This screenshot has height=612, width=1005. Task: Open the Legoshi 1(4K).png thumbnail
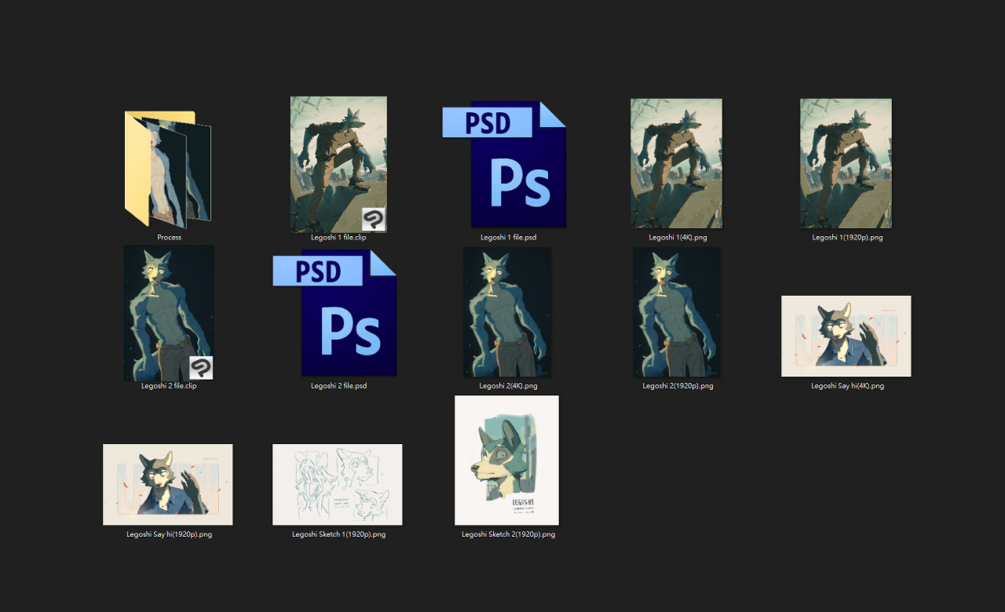click(x=676, y=163)
